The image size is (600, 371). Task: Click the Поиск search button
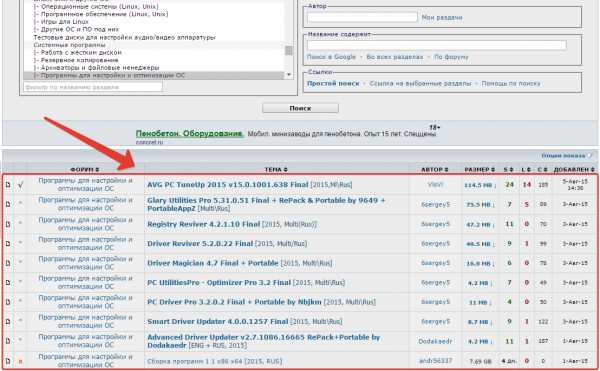(x=300, y=108)
